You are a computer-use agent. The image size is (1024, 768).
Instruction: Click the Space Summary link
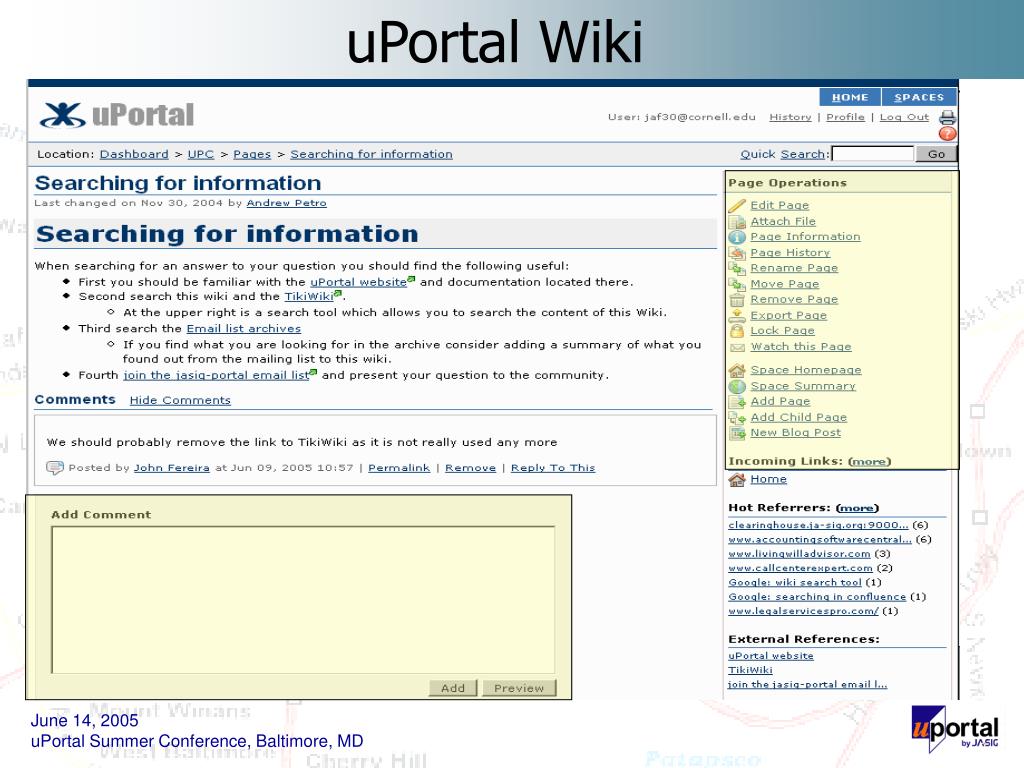(x=803, y=386)
